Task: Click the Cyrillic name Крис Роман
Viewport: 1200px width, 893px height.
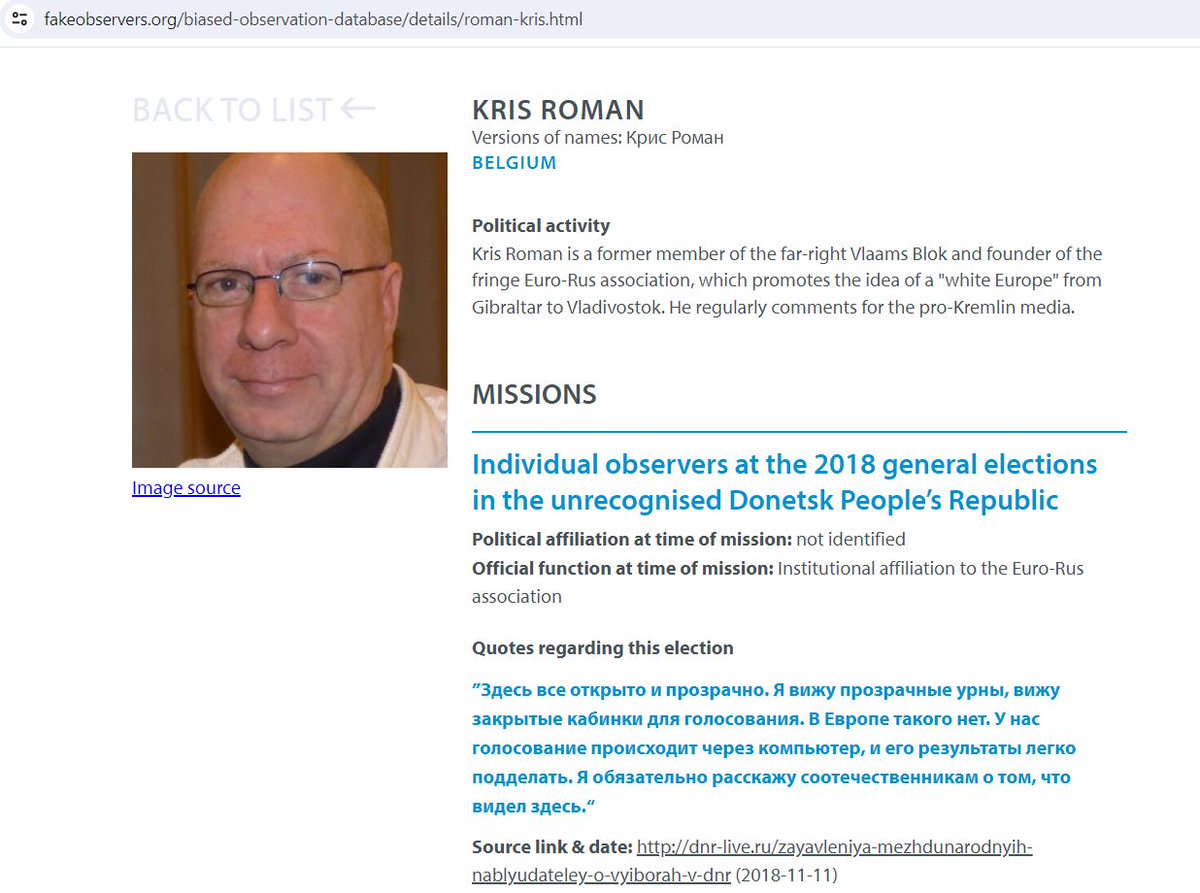Action: coord(674,138)
